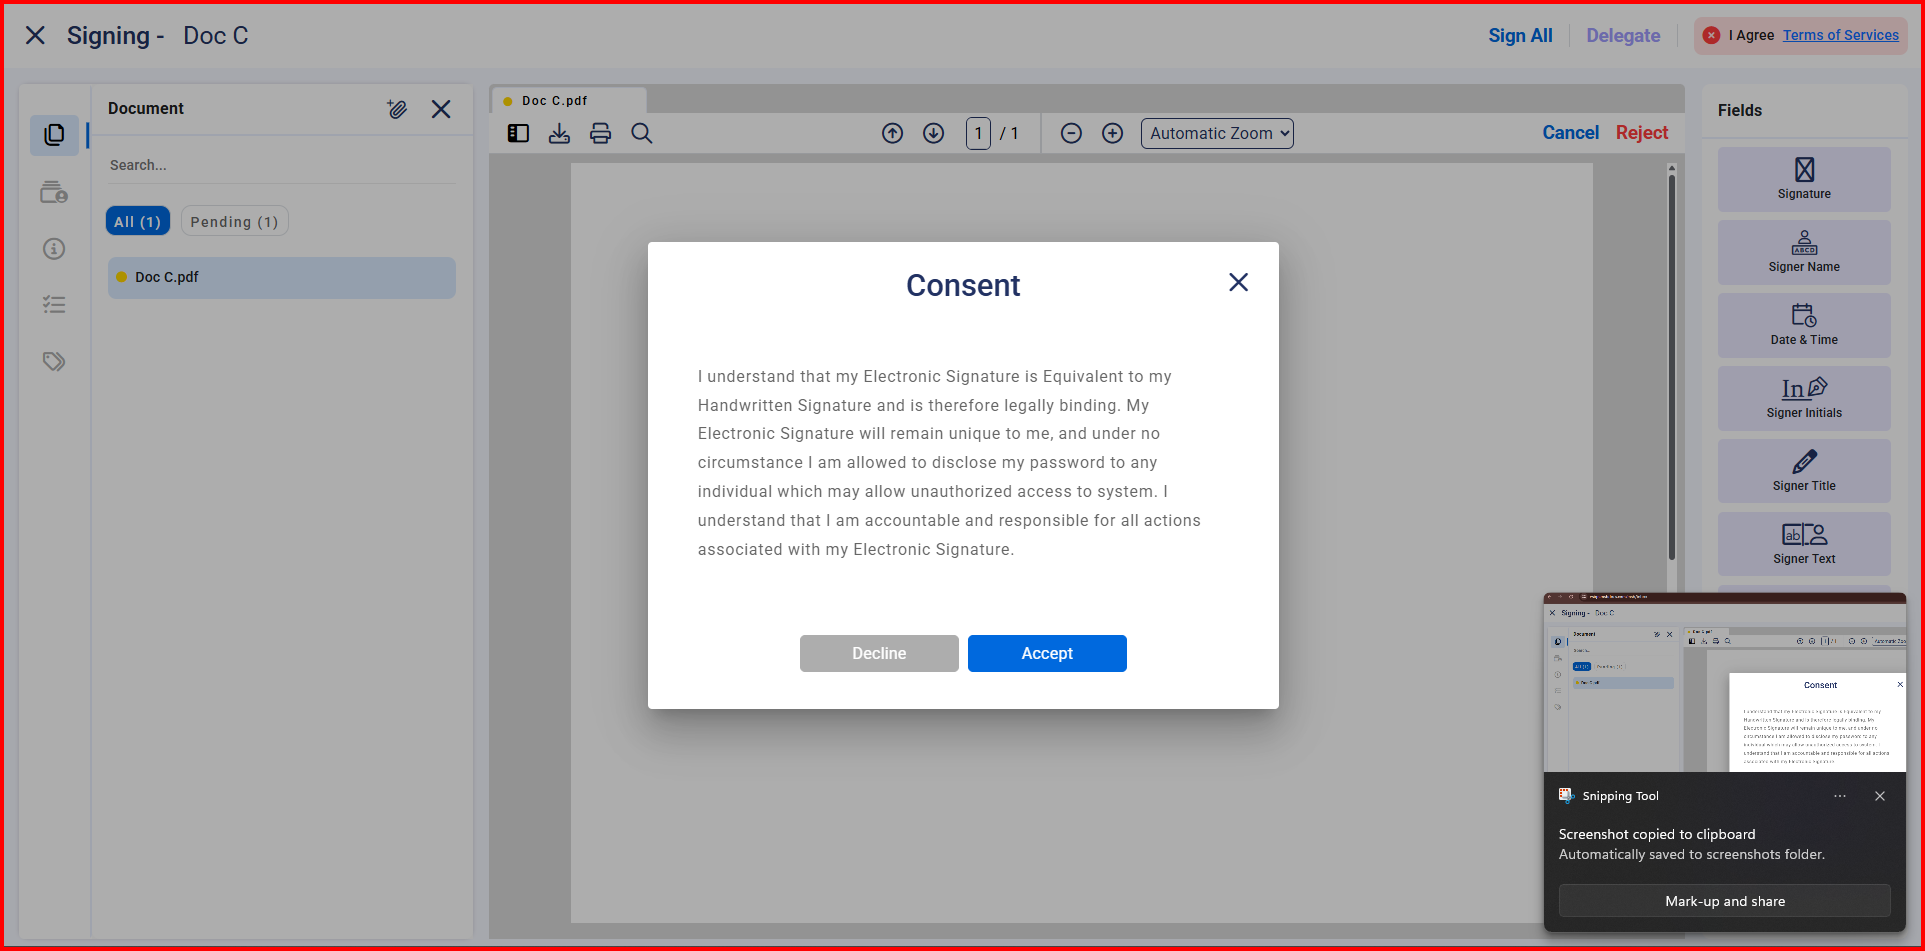Toggle the PDF viewer sidebar
The image size is (1925, 951).
click(518, 133)
